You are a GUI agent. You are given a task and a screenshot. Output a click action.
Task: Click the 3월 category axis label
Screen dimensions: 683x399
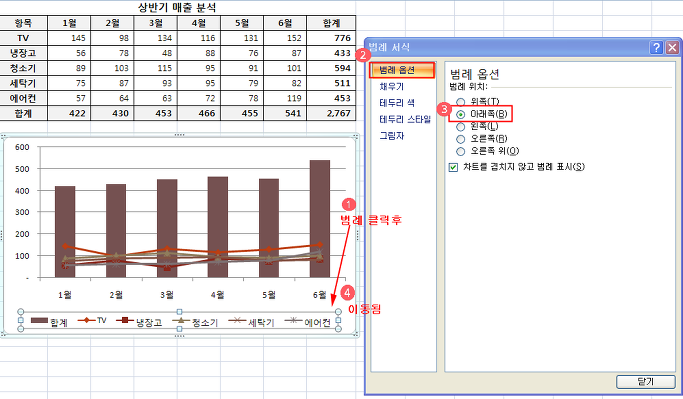(166, 295)
